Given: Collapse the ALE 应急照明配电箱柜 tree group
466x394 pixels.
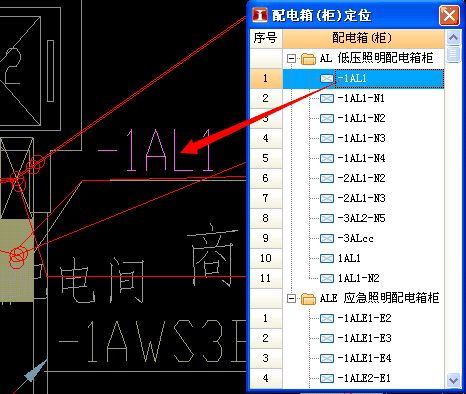Looking at the screenshot, I should [291, 298].
